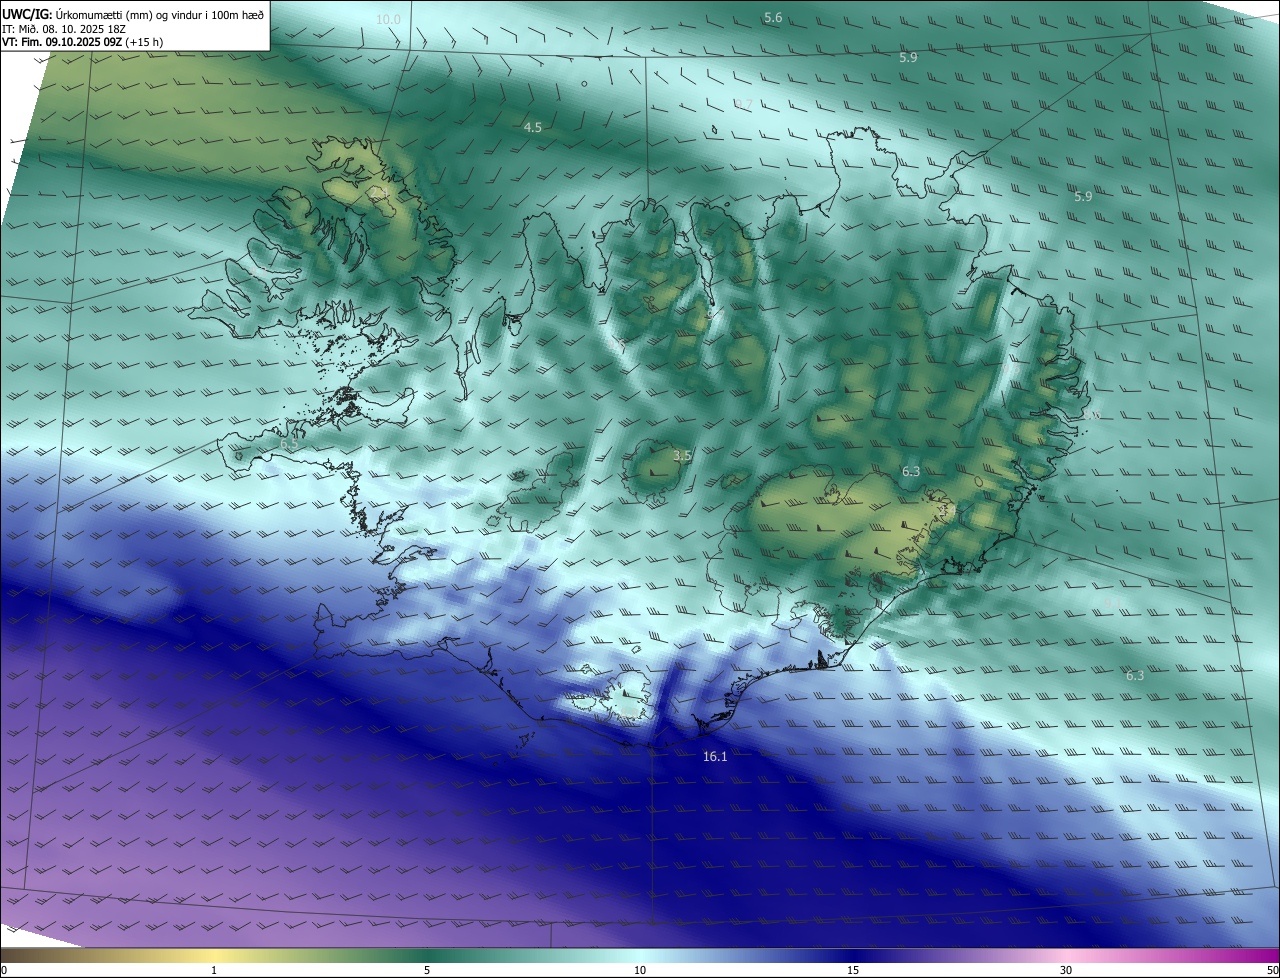Click the colorbar tick label 15

click(853, 970)
